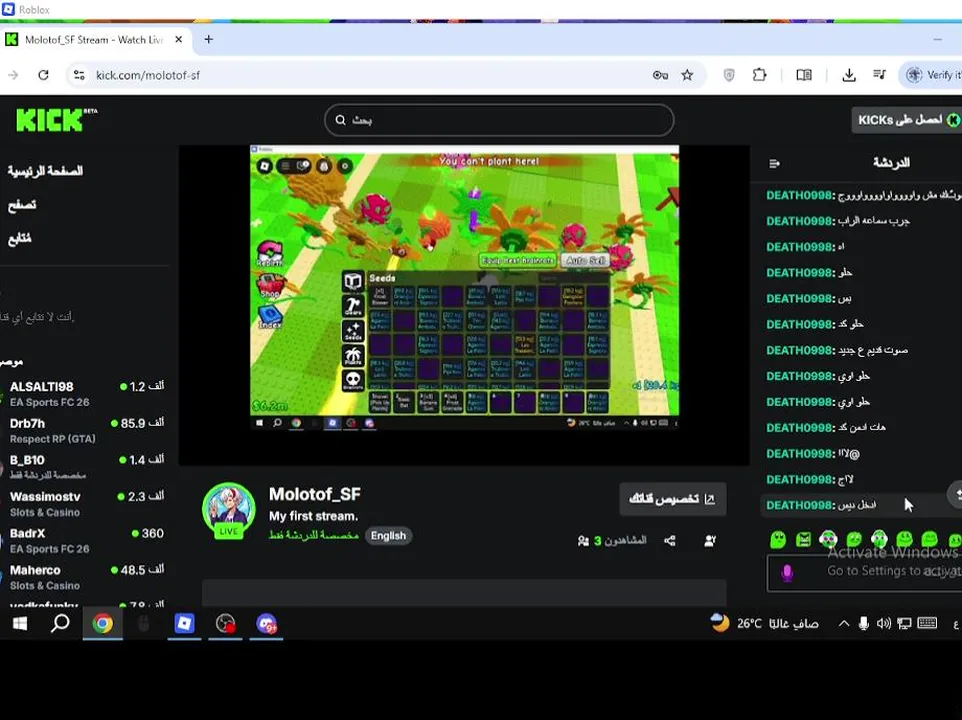The height and width of the screenshot is (720, 962).
Task: Open the volume icon in system tray
Action: tap(883, 624)
